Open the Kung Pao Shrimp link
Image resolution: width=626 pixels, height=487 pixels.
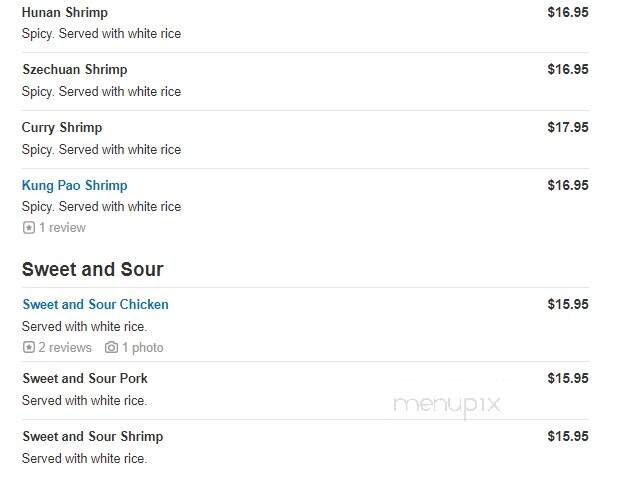point(74,185)
